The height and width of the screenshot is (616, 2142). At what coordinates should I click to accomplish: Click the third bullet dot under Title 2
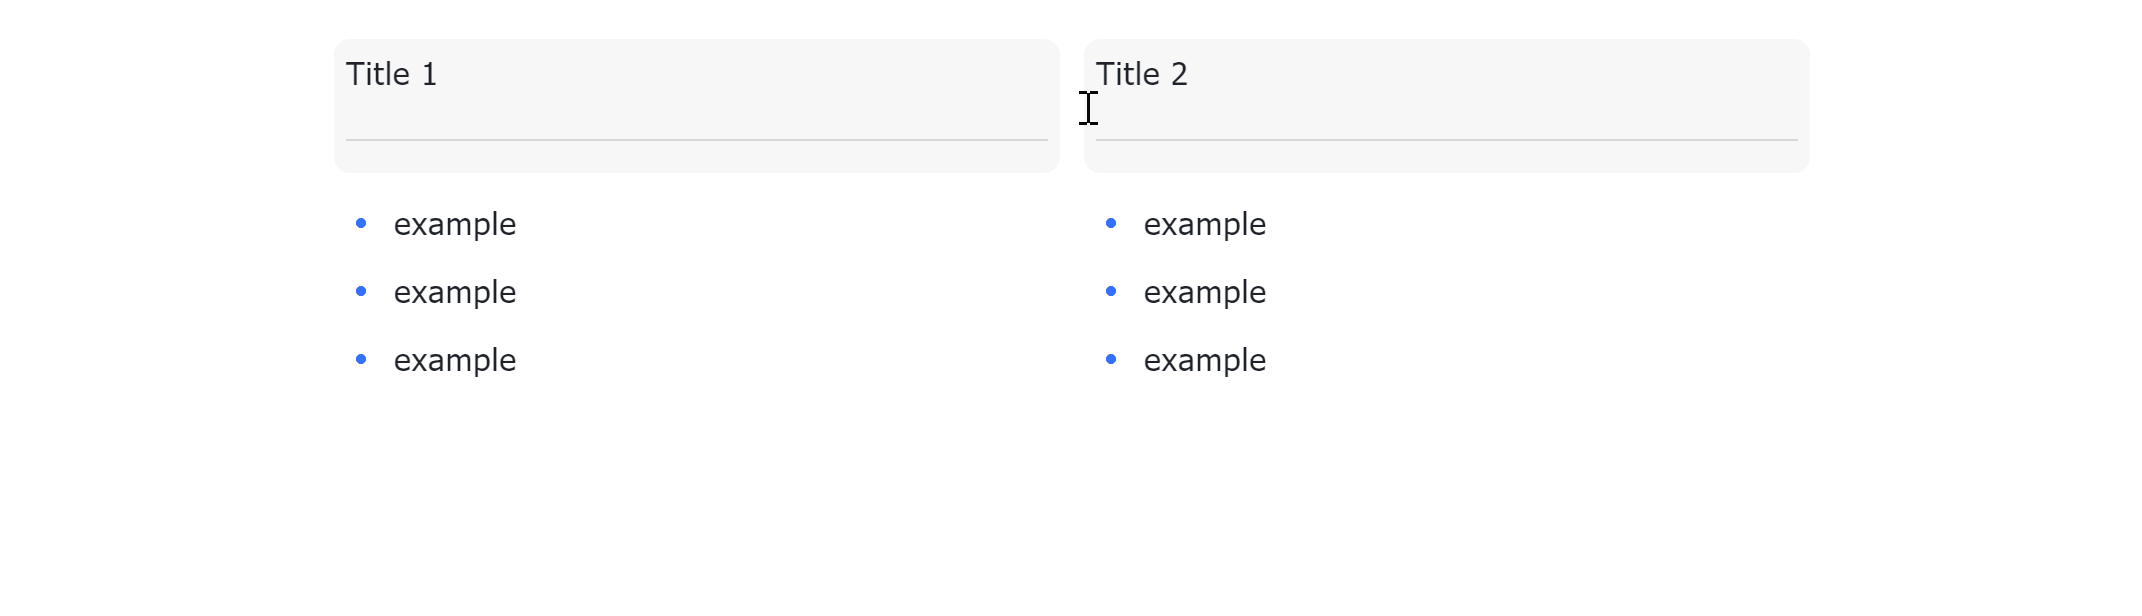click(1111, 359)
